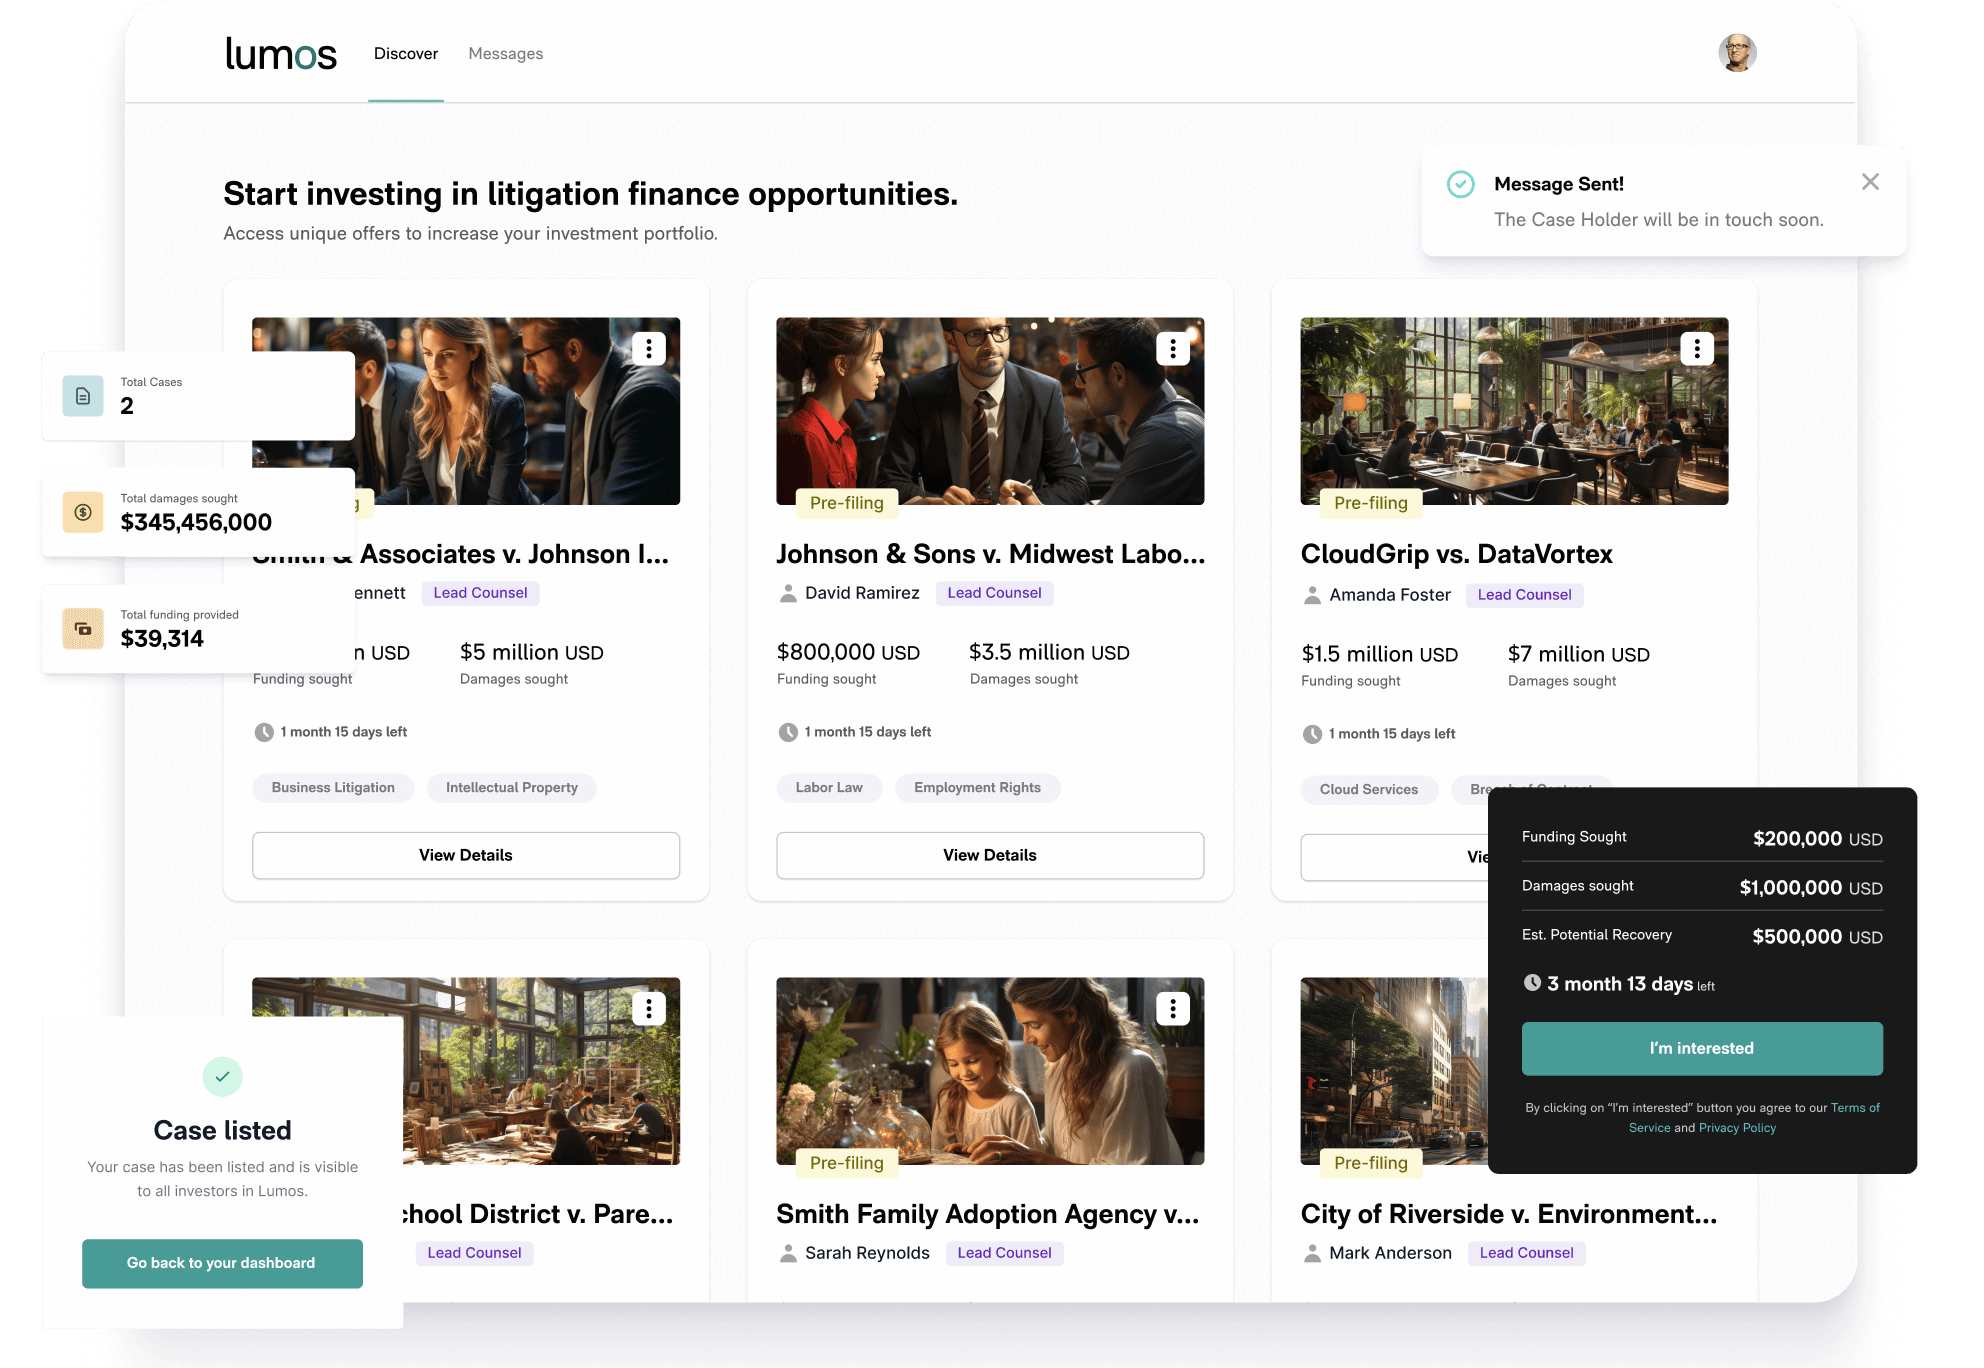Select the Business Litigation tag
The height and width of the screenshot is (1368, 1984).
[333, 787]
